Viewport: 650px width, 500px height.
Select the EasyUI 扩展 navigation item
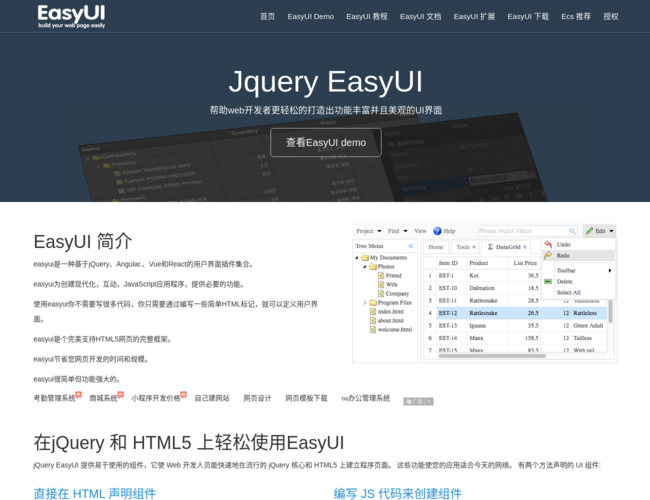[474, 17]
